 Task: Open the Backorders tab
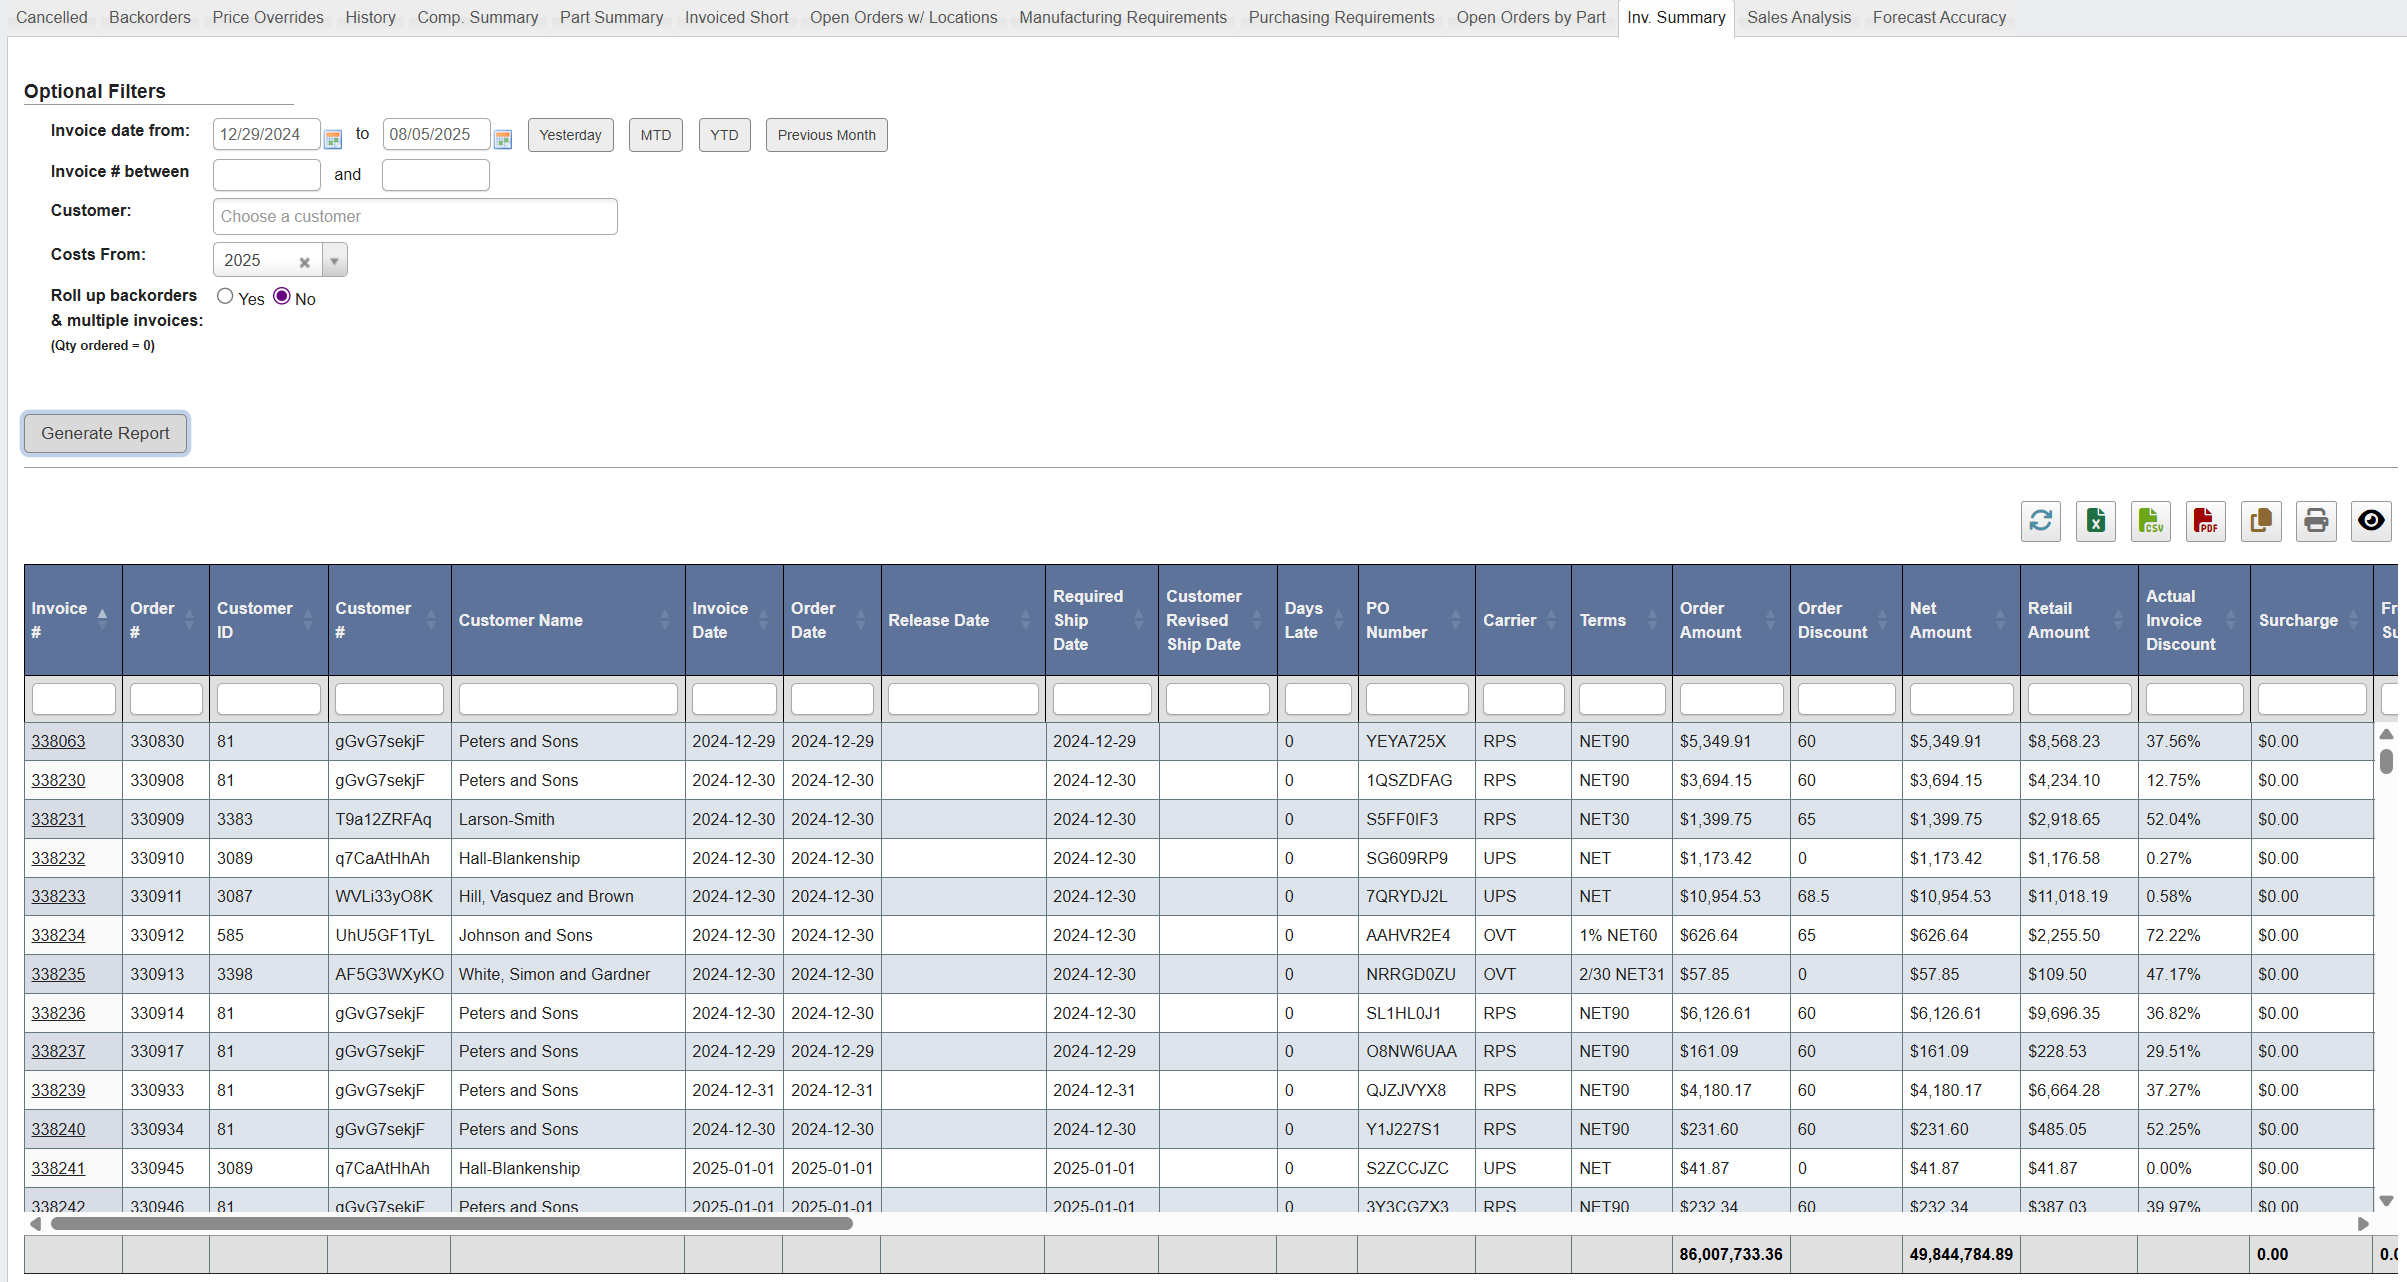pyautogui.click(x=149, y=17)
